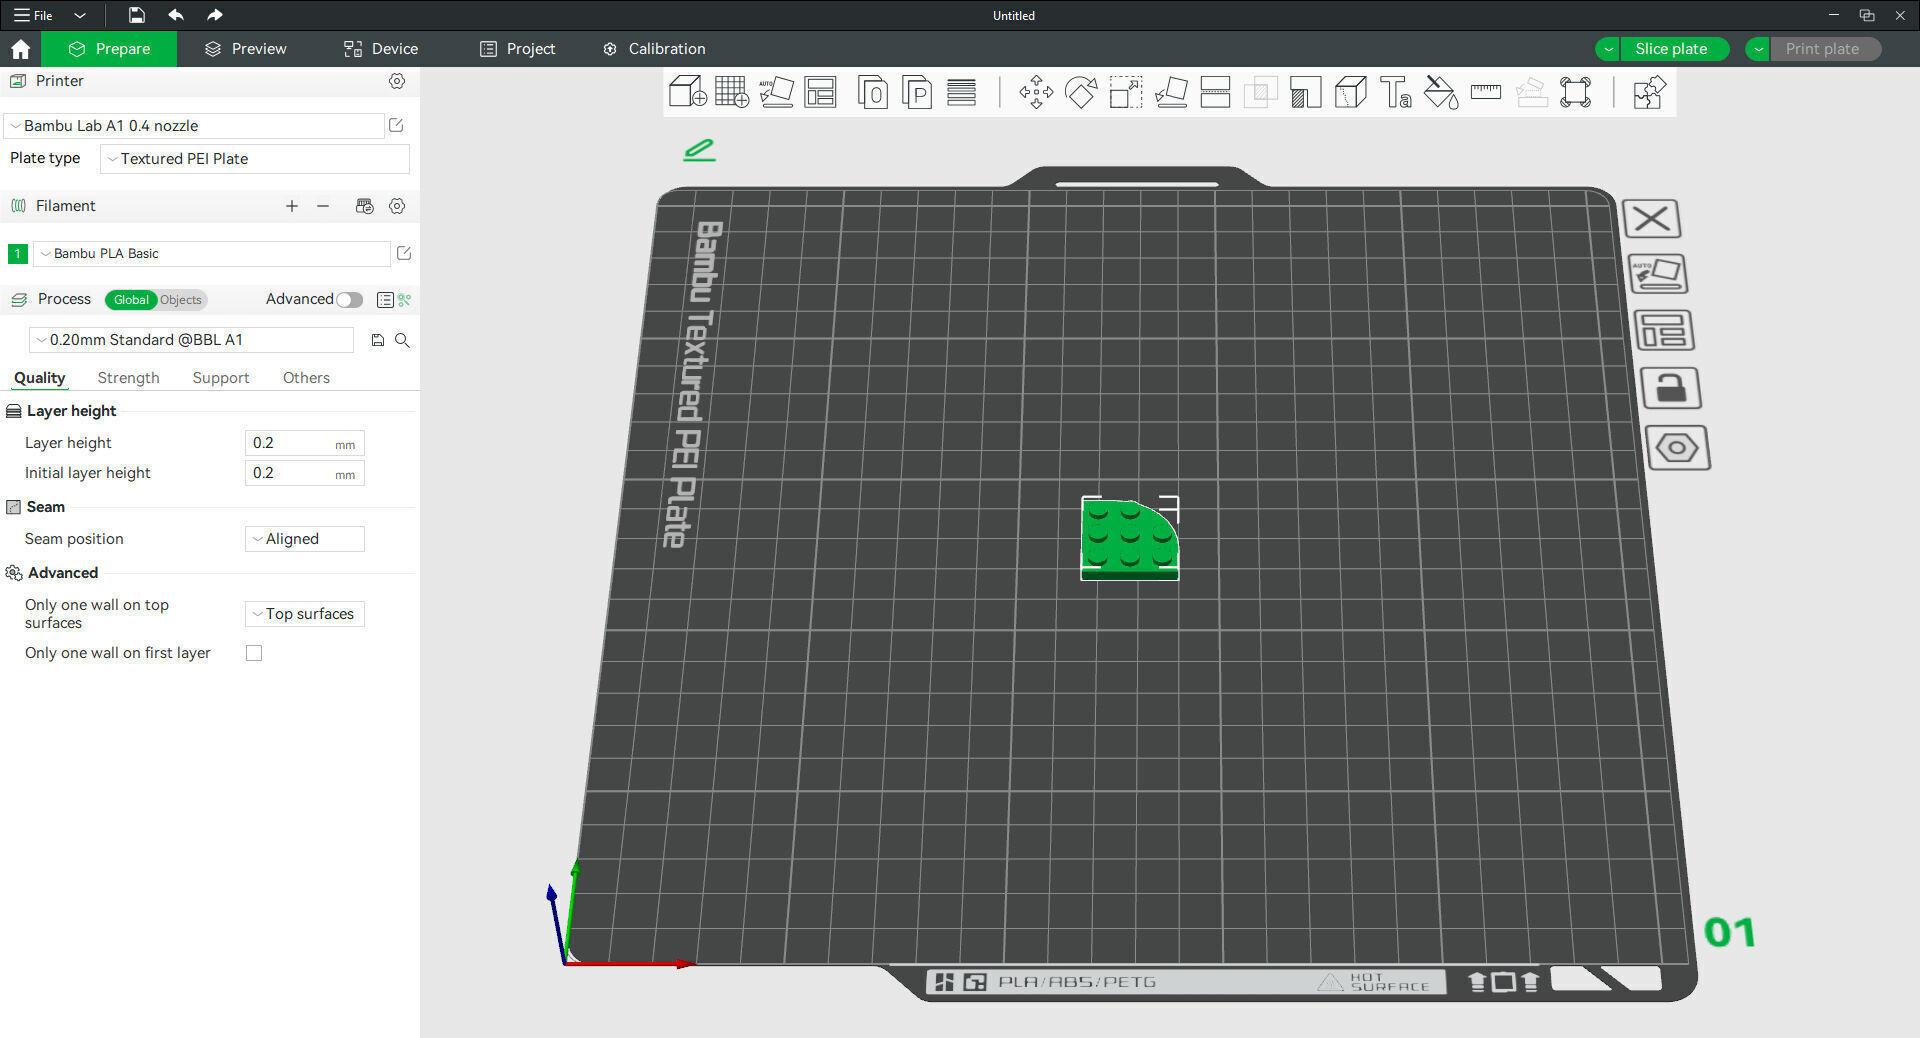Open filament settings gear
This screenshot has width=1920, height=1038.
pos(397,206)
